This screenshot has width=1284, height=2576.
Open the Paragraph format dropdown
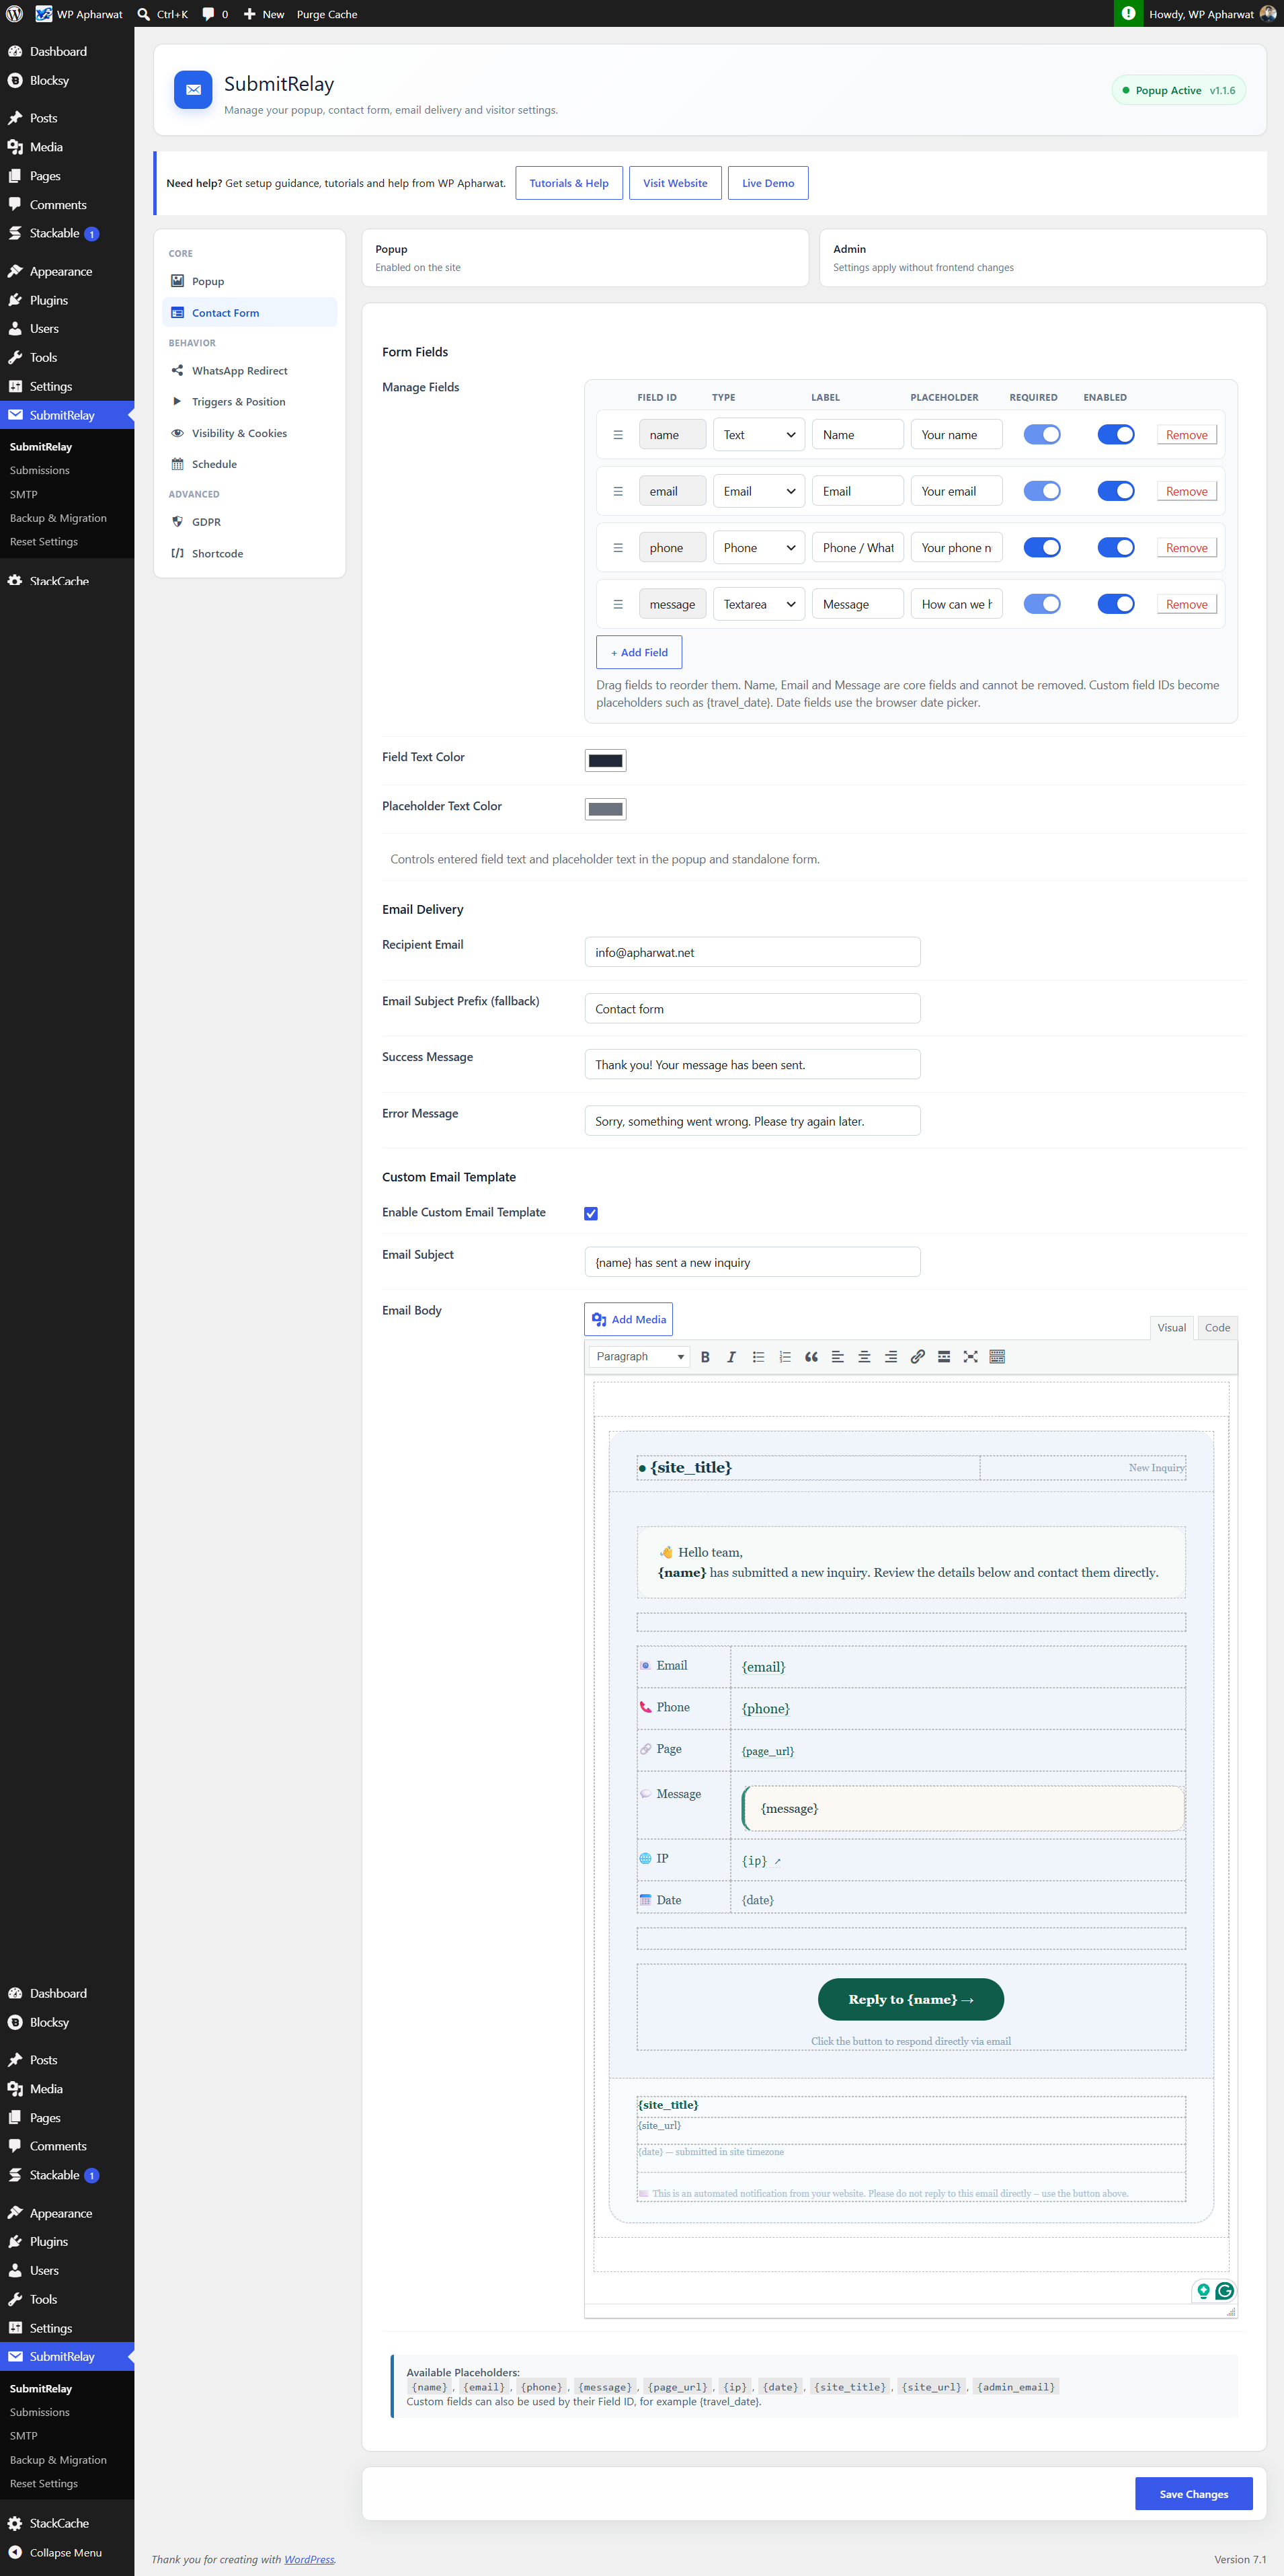(x=640, y=1357)
